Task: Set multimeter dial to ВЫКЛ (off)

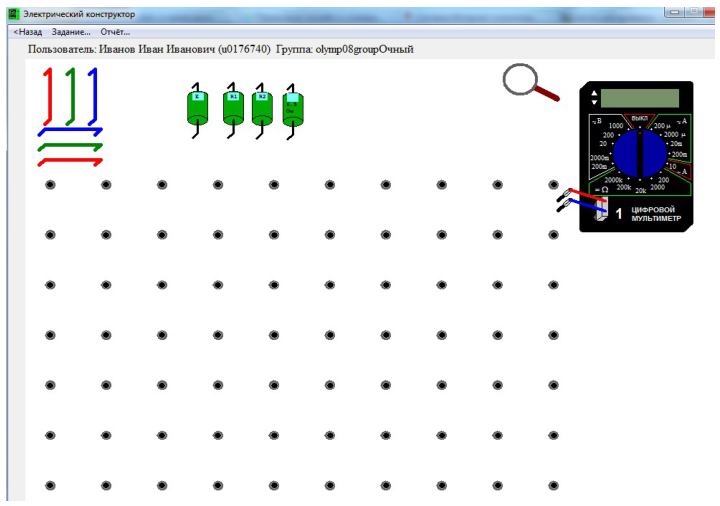Action: [x=639, y=118]
